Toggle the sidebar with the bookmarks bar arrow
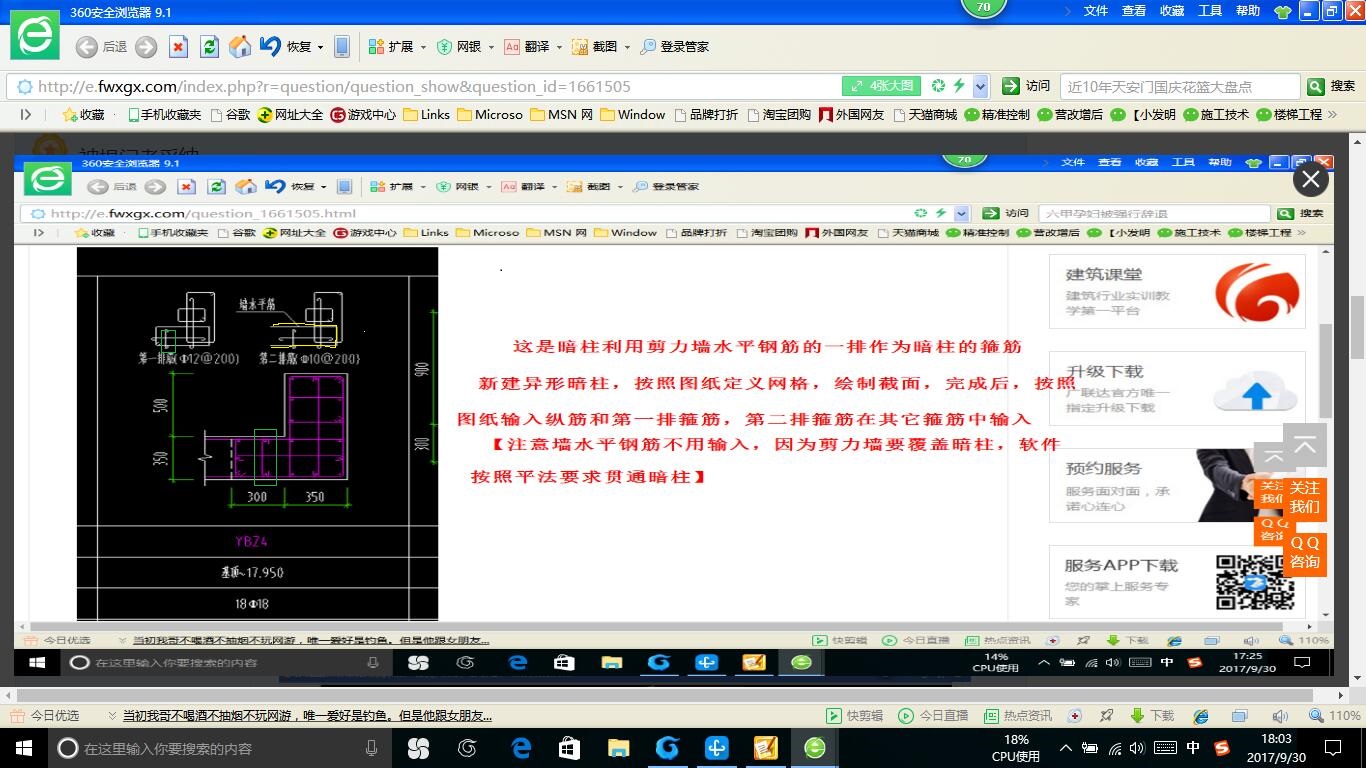 (x=26, y=114)
